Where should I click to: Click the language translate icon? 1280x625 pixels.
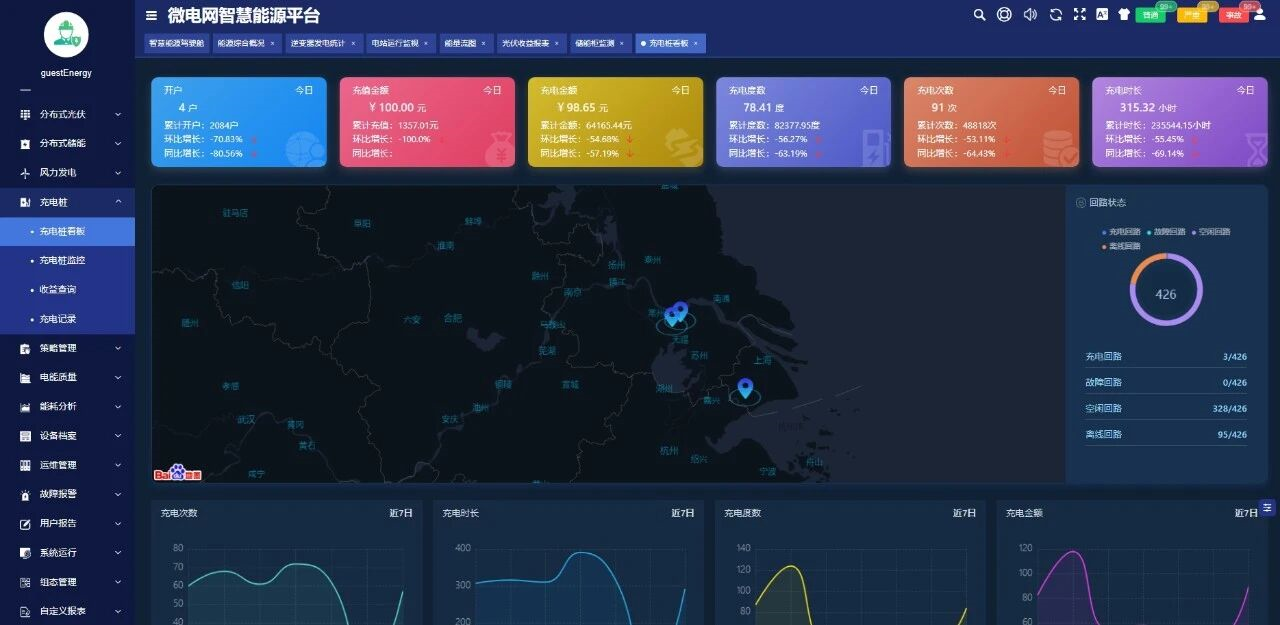tap(1102, 15)
